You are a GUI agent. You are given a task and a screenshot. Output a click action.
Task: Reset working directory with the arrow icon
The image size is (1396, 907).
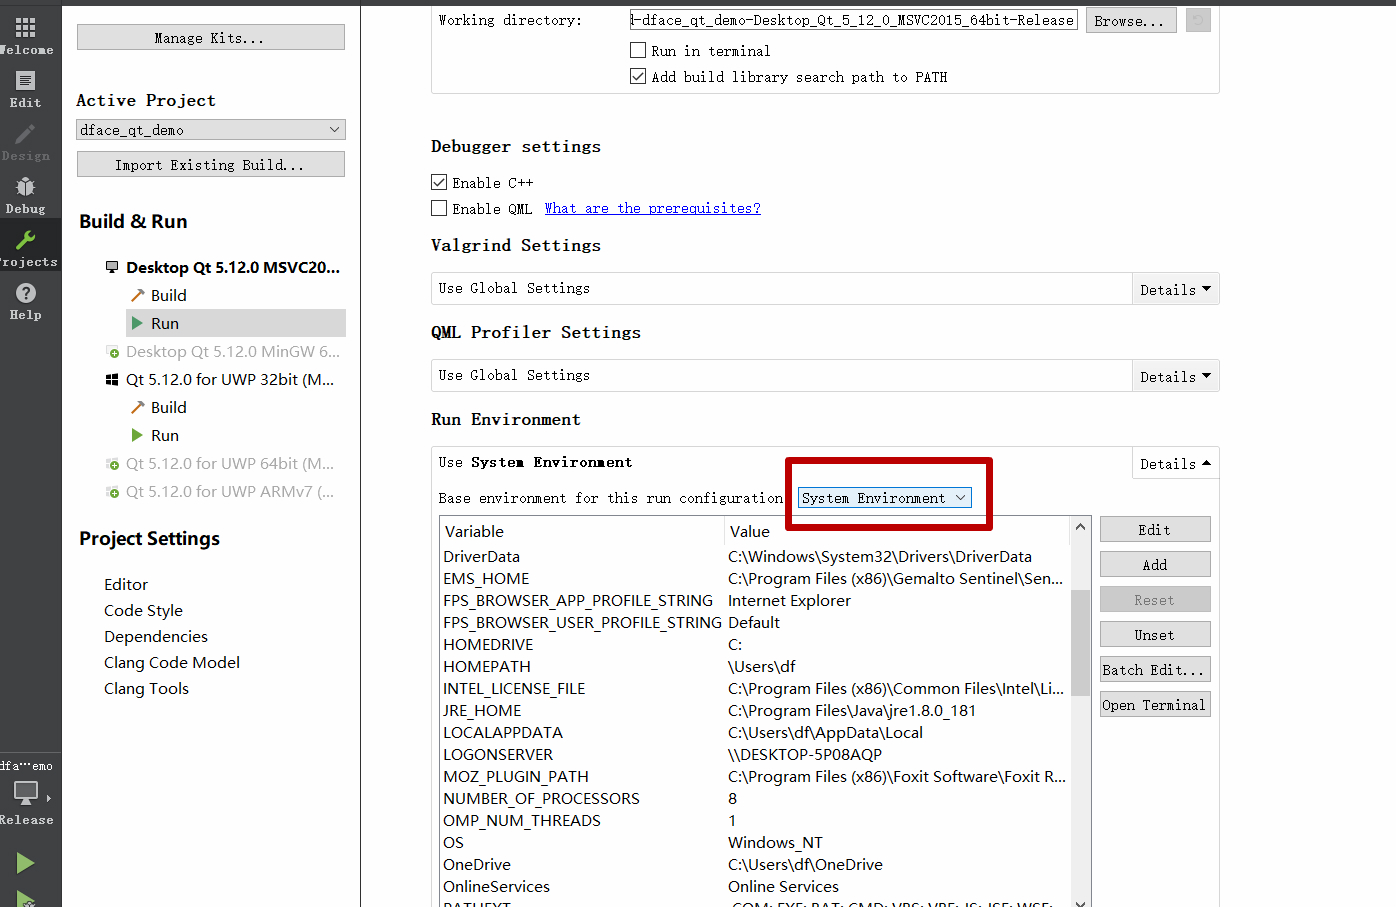[1197, 20]
